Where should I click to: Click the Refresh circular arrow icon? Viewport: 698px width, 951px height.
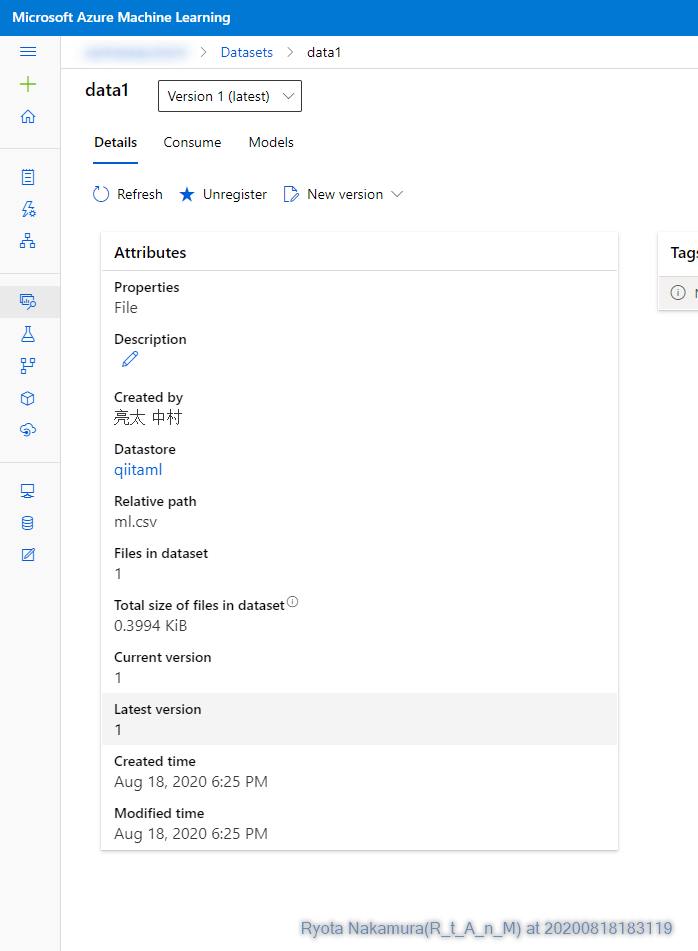(x=101, y=194)
